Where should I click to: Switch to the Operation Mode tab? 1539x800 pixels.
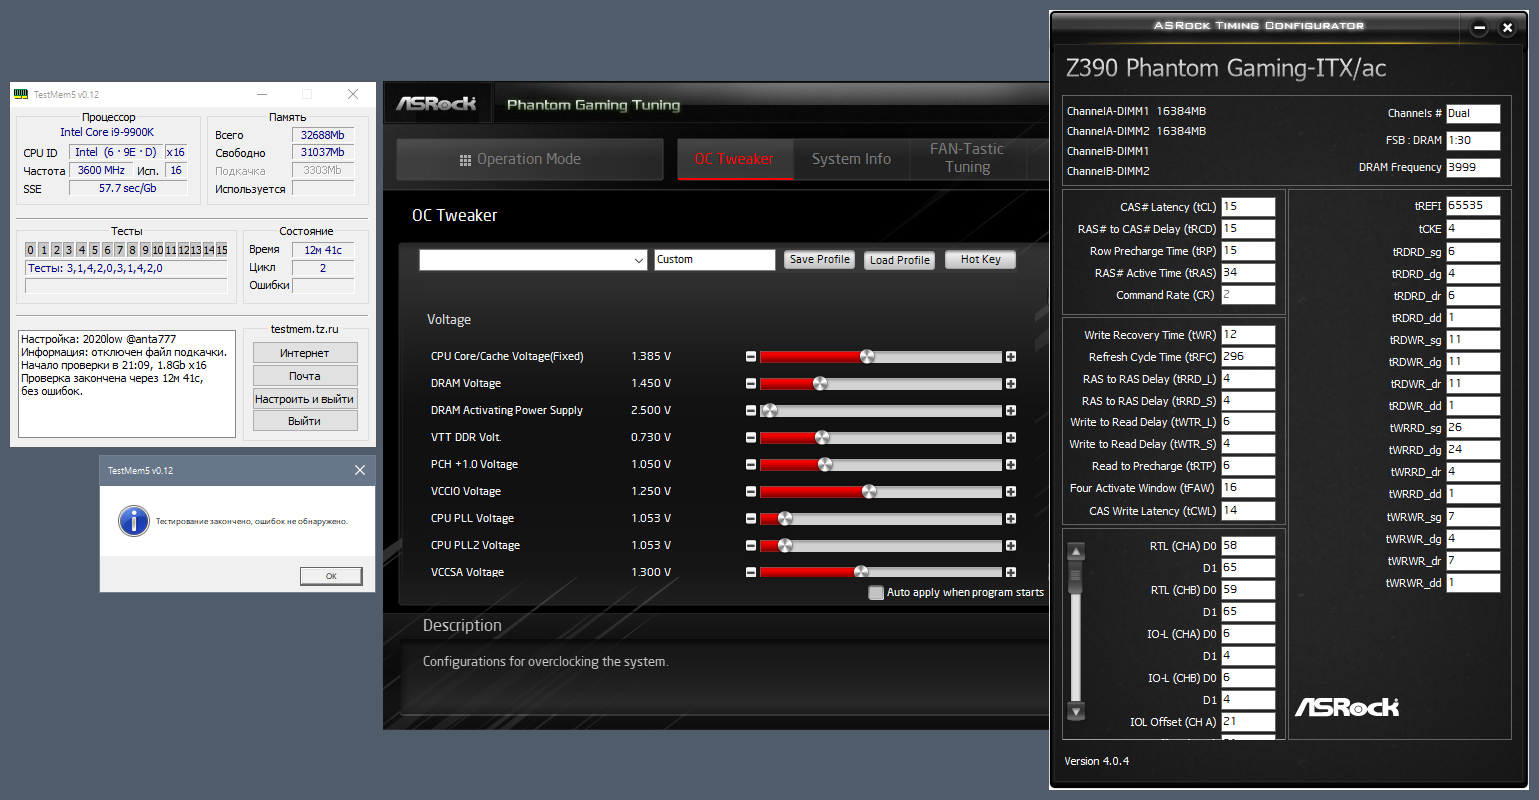[530, 160]
